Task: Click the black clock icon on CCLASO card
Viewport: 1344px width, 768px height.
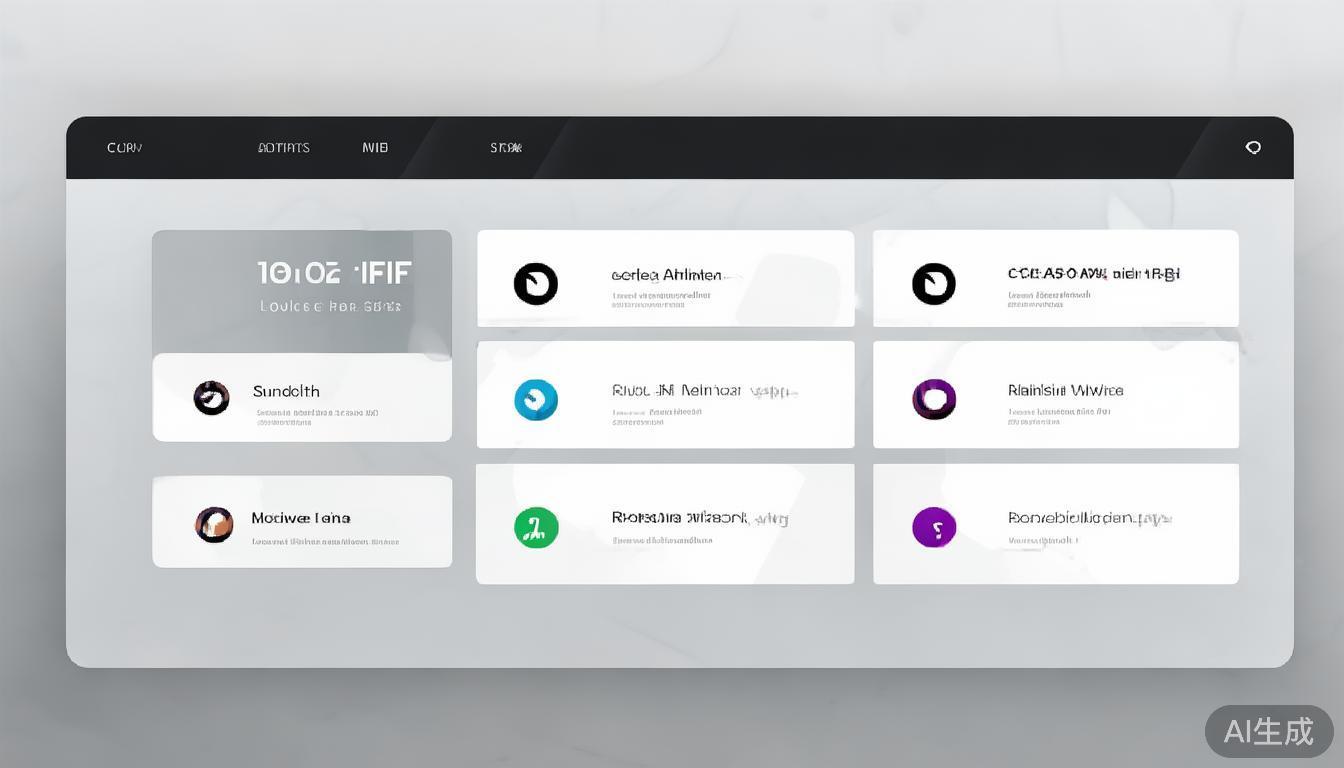Action: [x=934, y=283]
